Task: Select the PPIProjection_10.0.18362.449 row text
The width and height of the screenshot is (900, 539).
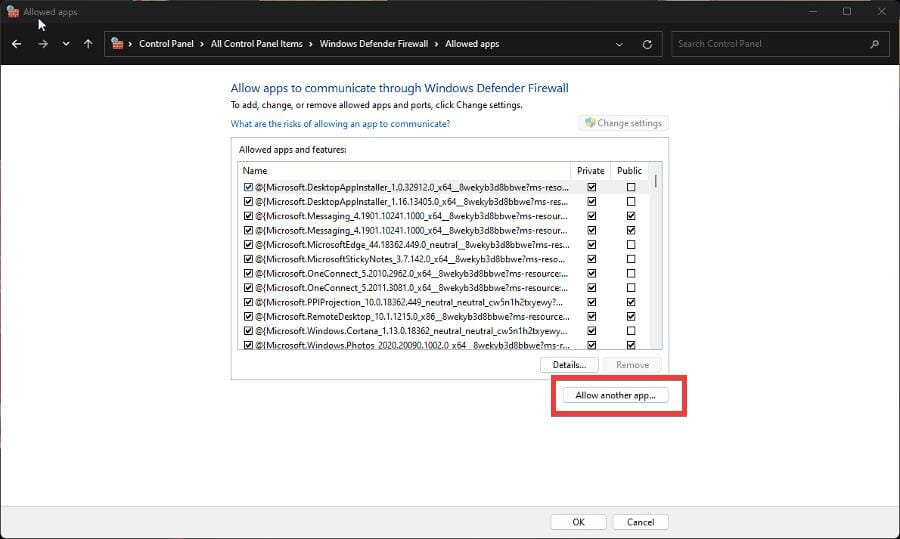Action: pyautogui.click(x=409, y=302)
